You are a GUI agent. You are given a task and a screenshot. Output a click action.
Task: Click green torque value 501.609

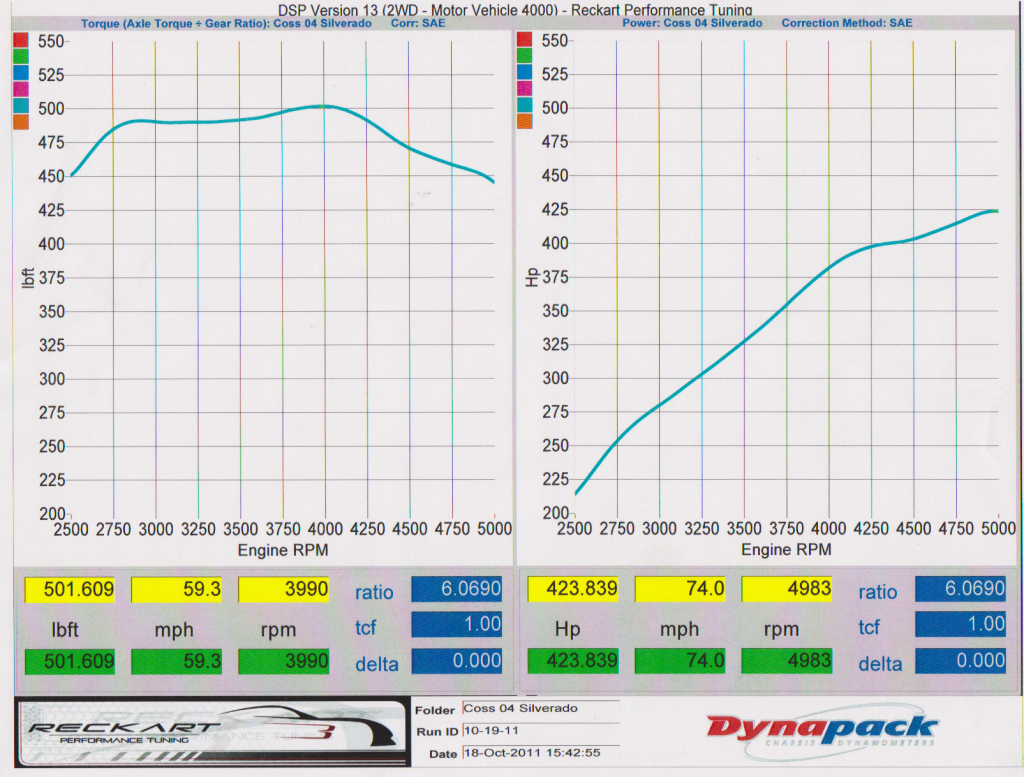point(70,661)
